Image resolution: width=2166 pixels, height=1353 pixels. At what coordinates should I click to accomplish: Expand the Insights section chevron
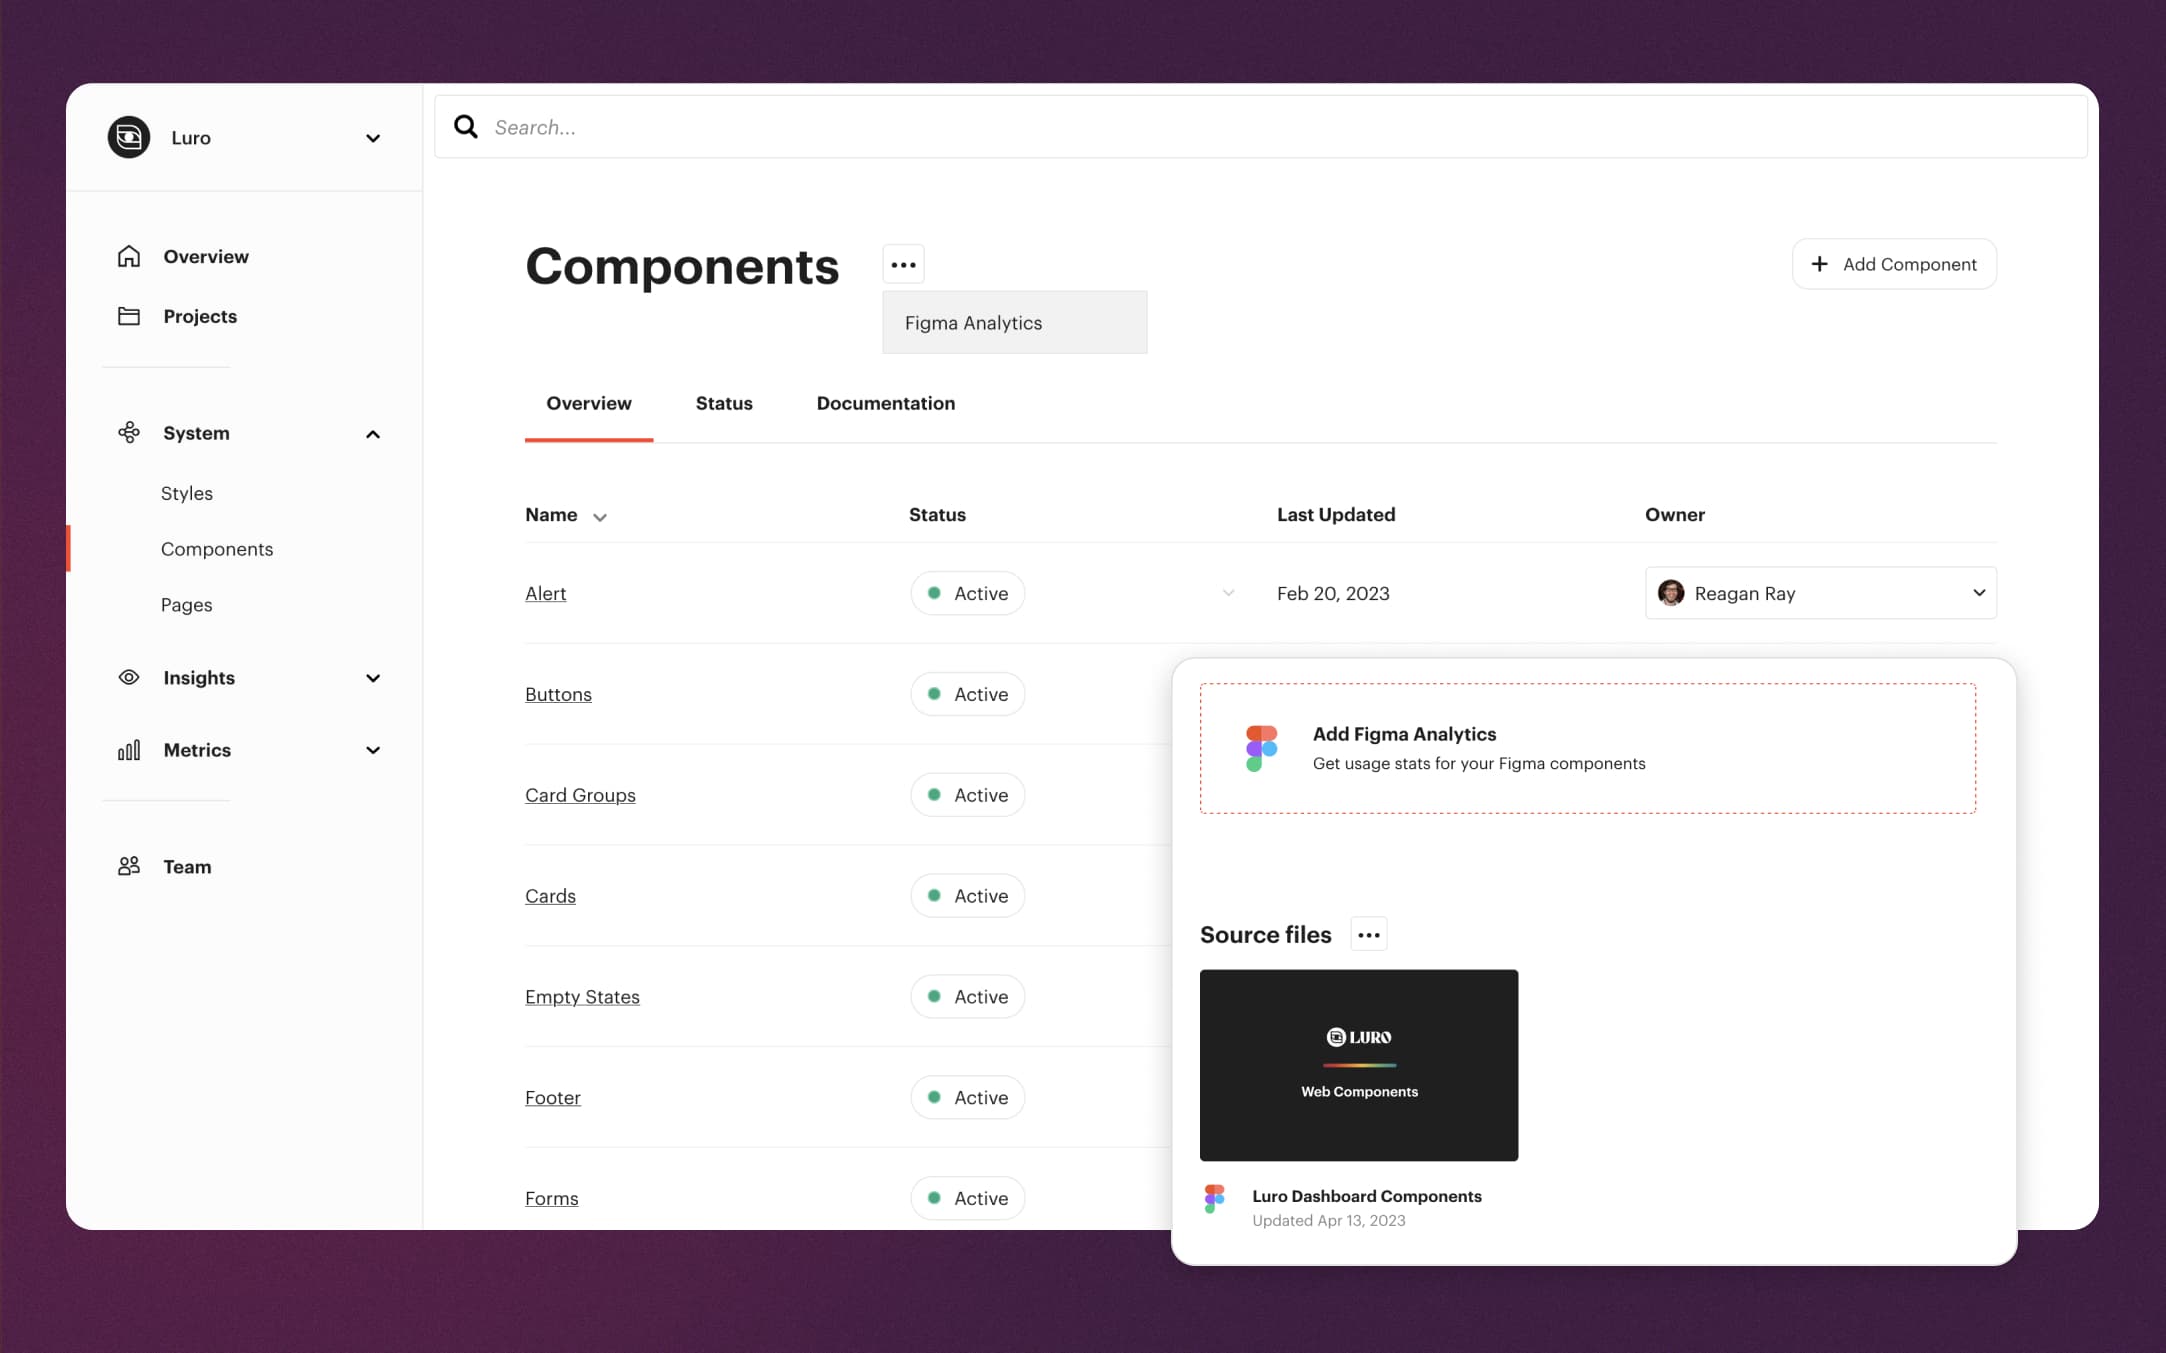coord(373,678)
